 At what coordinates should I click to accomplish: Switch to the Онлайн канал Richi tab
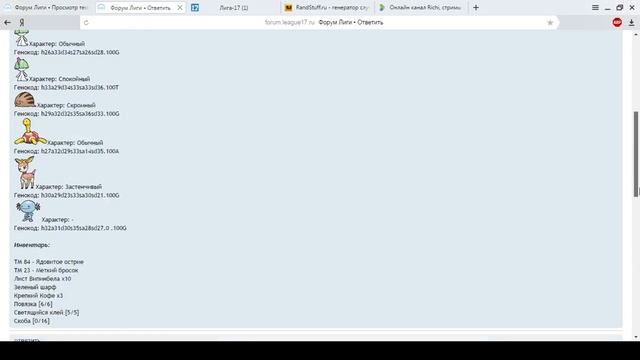(x=420, y=8)
